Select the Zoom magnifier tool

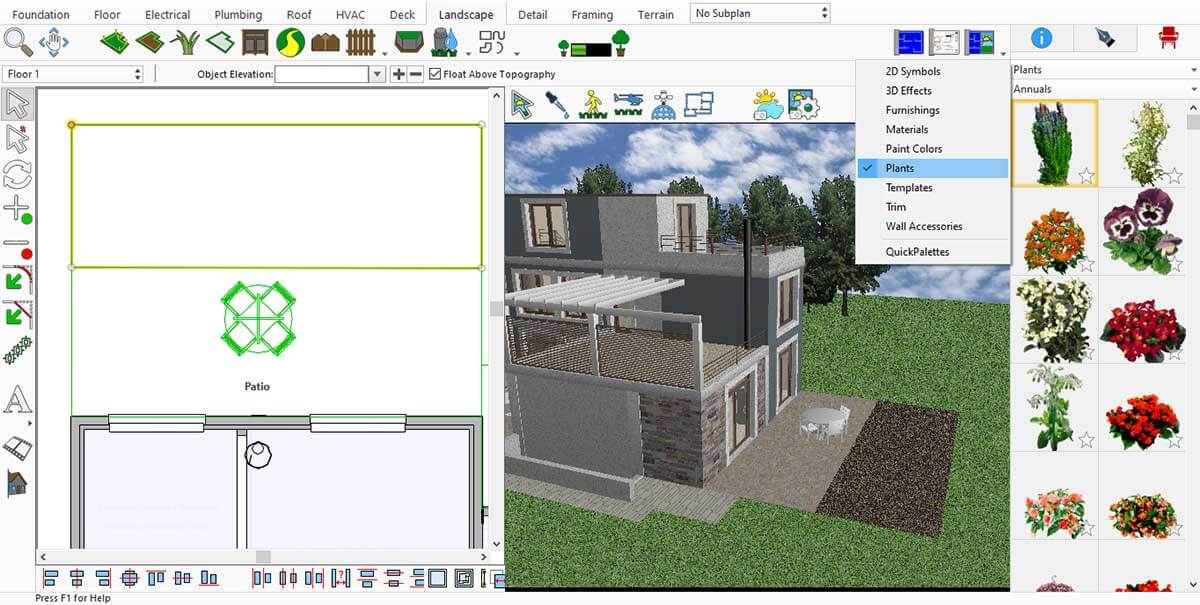point(18,42)
